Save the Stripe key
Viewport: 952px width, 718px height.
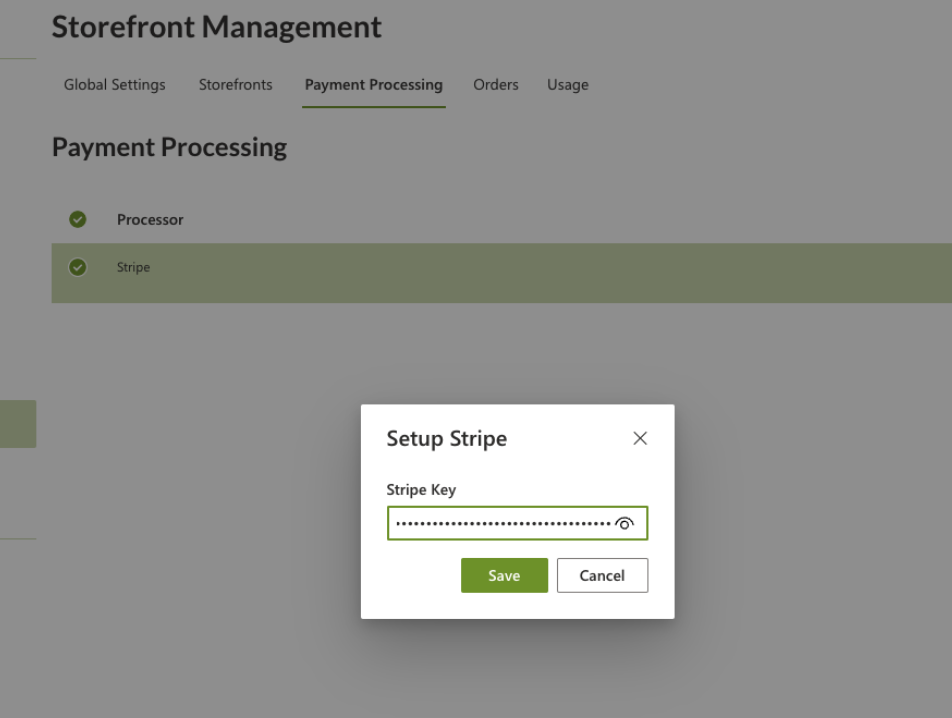(x=504, y=575)
